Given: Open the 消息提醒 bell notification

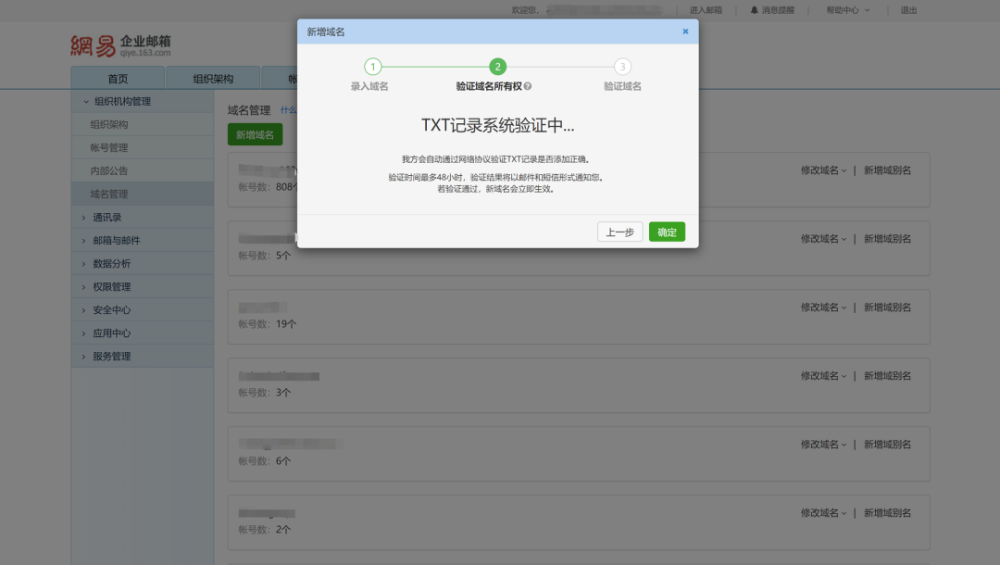Looking at the screenshot, I should [x=772, y=10].
